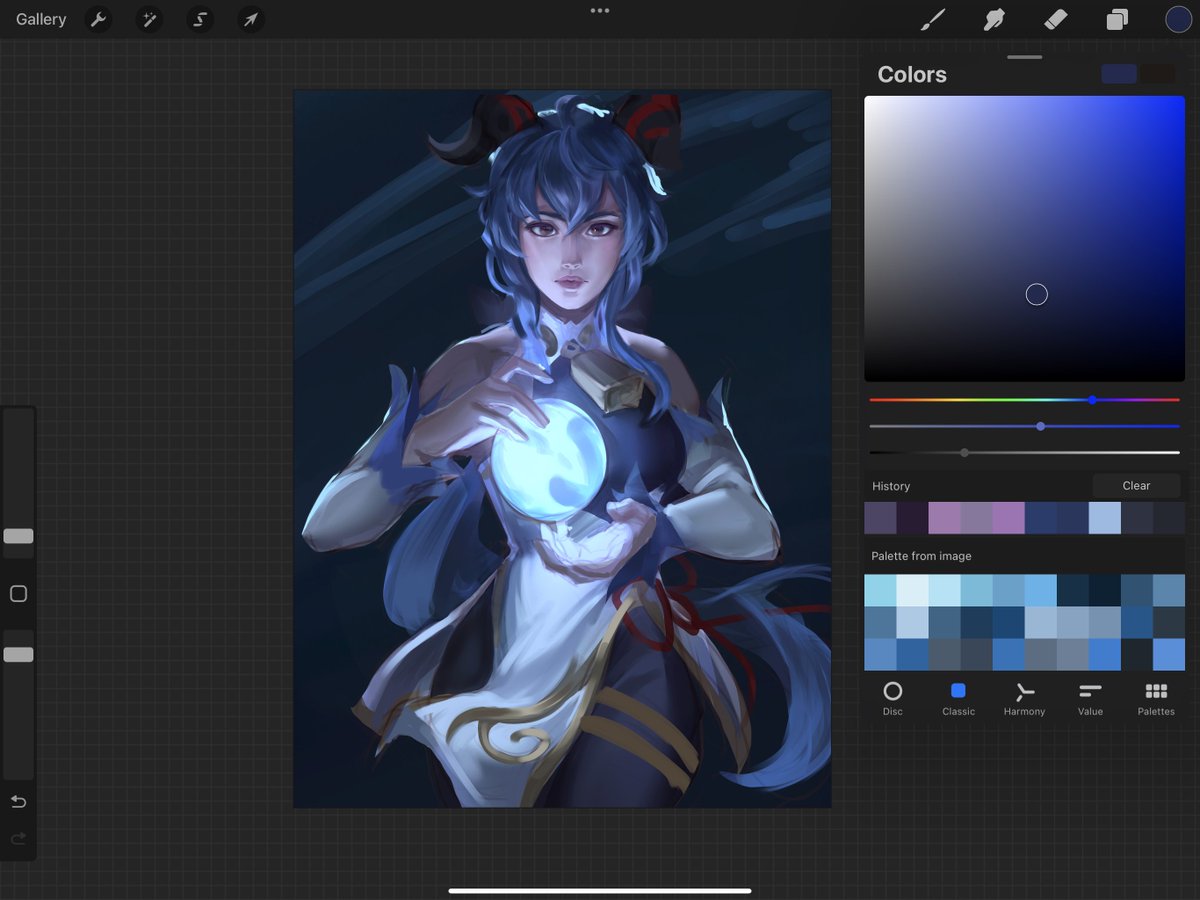The height and width of the screenshot is (900, 1200).
Task: Activate the Transform arrow tool
Action: (x=251, y=19)
